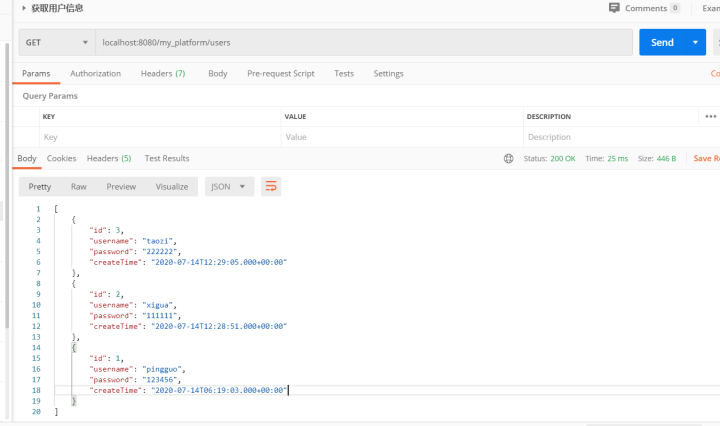Open the request Headers (7) tab
This screenshot has height=426, width=720.
pyautogui.click(x=163, y=73)
